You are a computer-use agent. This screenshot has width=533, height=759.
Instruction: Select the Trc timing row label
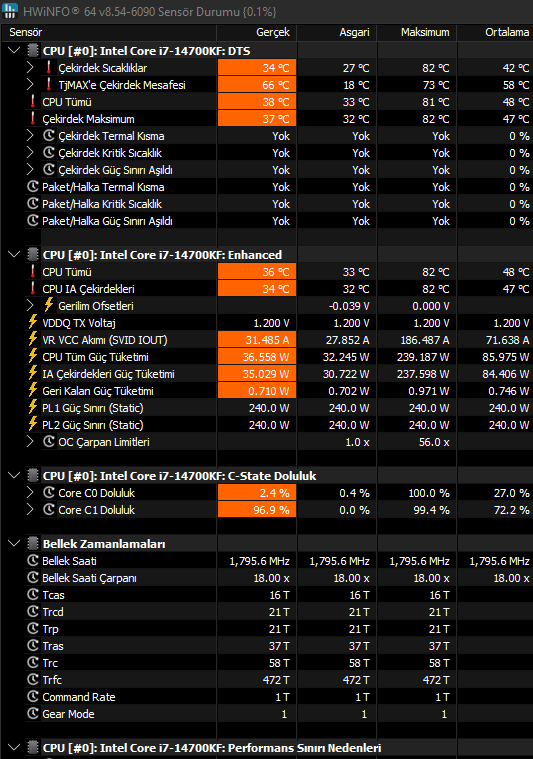pos(50,663)
